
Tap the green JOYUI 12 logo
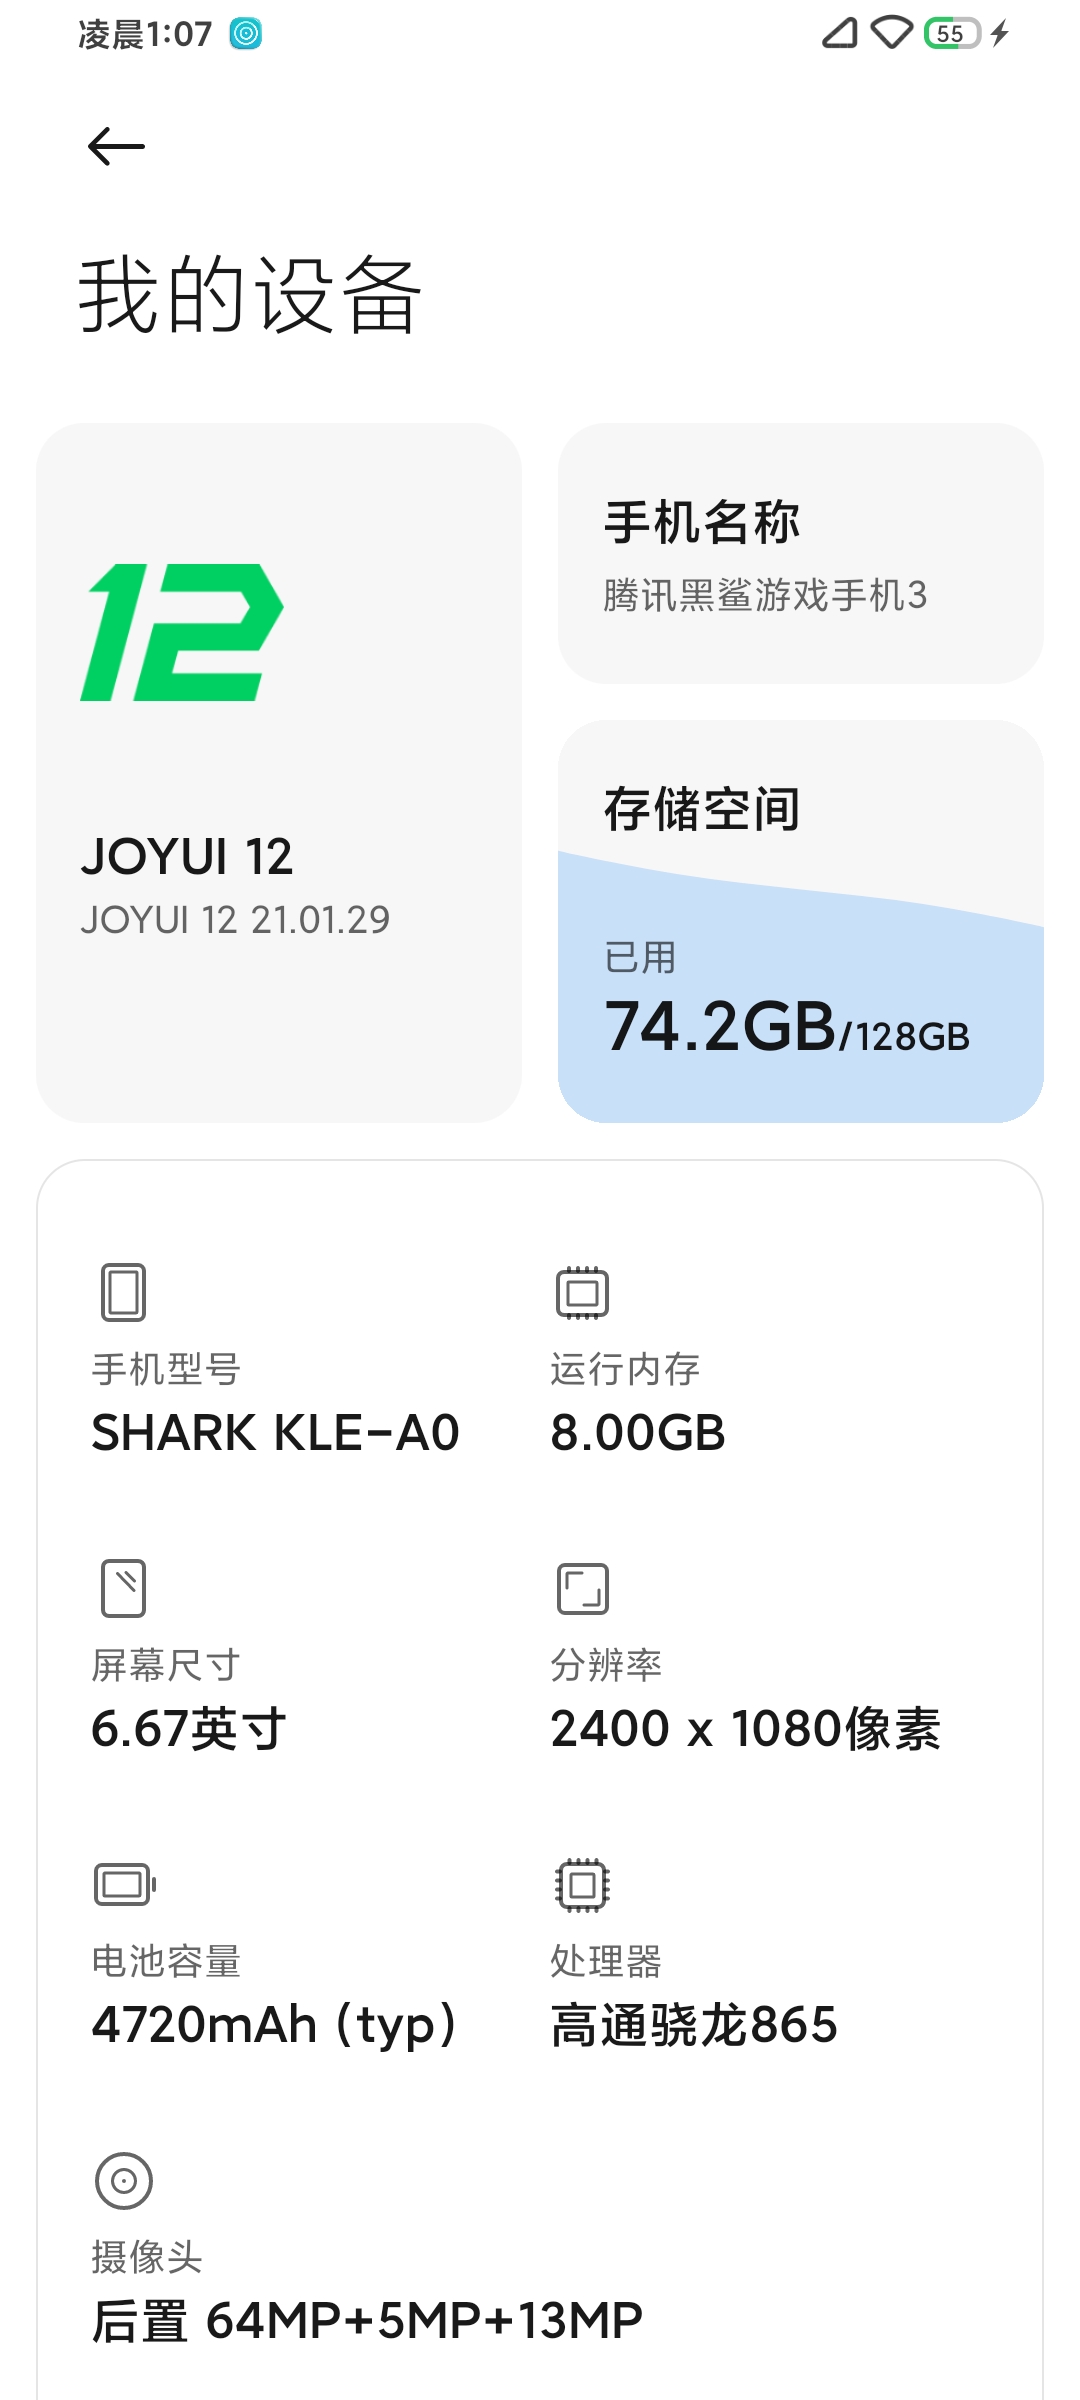click(x=182, y=632)
